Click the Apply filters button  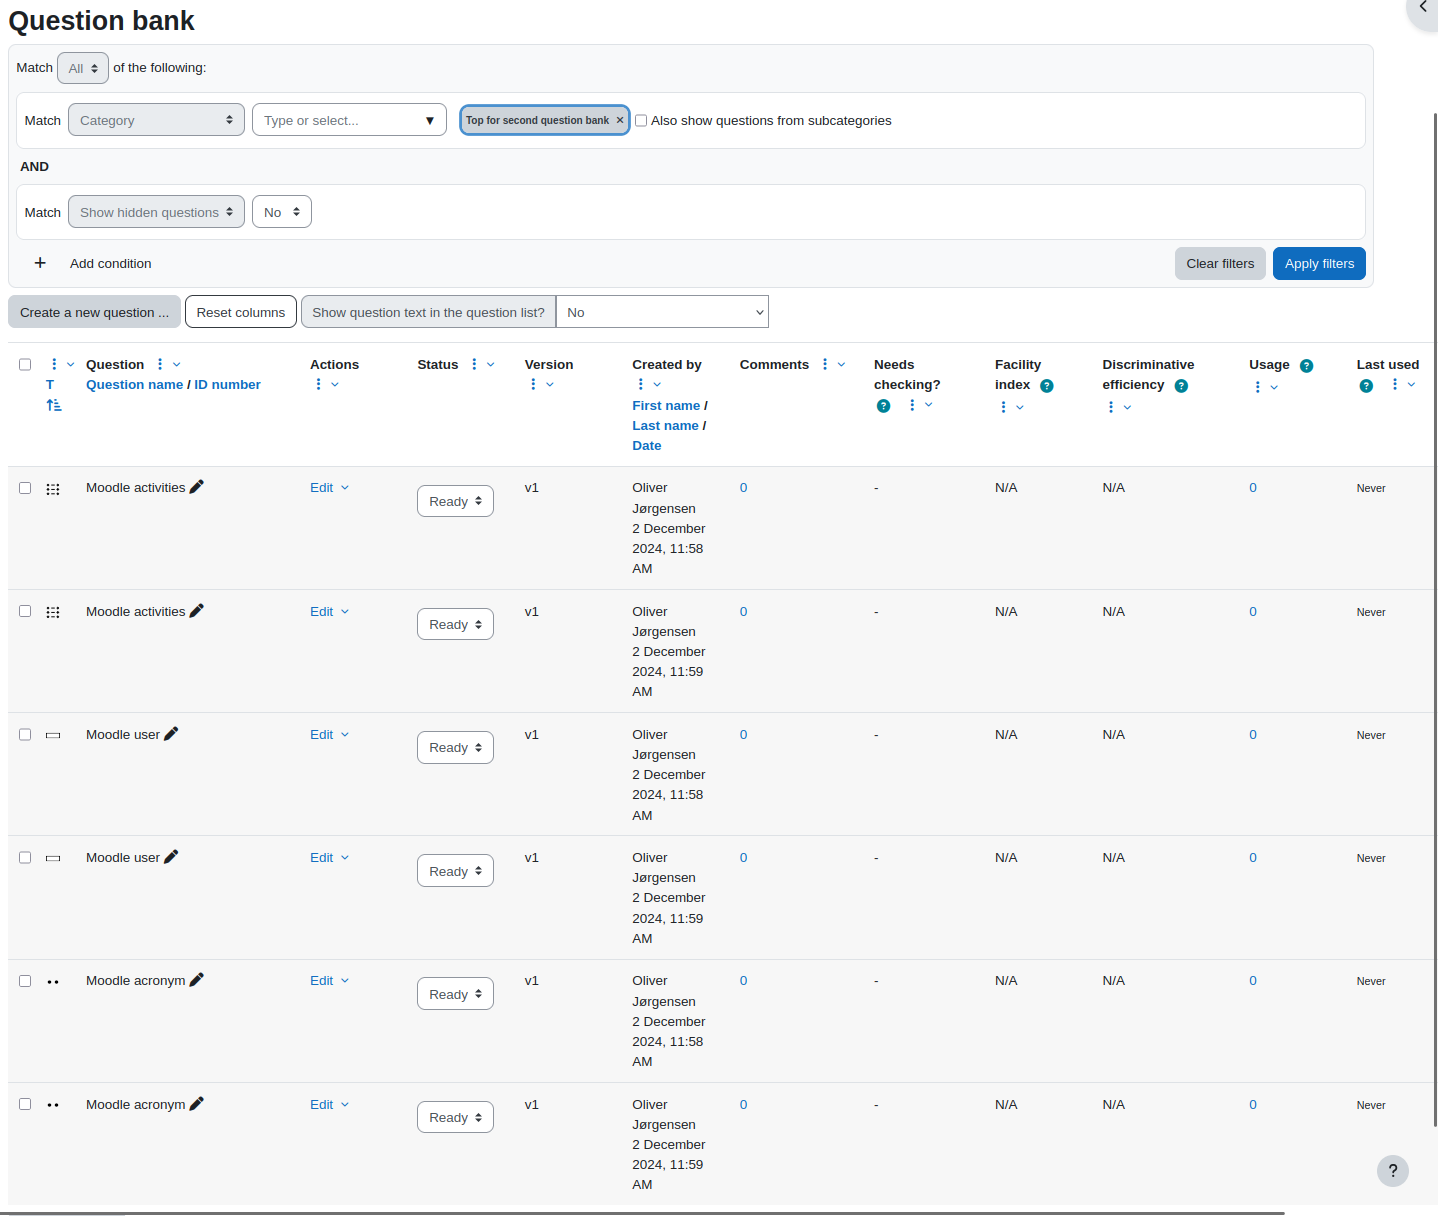tap(1319, 263)
